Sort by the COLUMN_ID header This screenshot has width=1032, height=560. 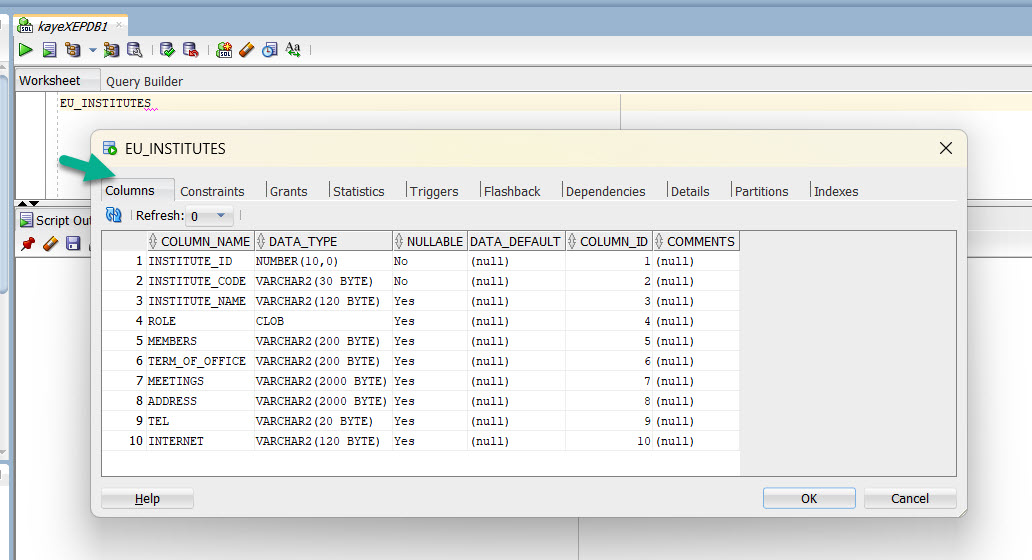[609, 242]
